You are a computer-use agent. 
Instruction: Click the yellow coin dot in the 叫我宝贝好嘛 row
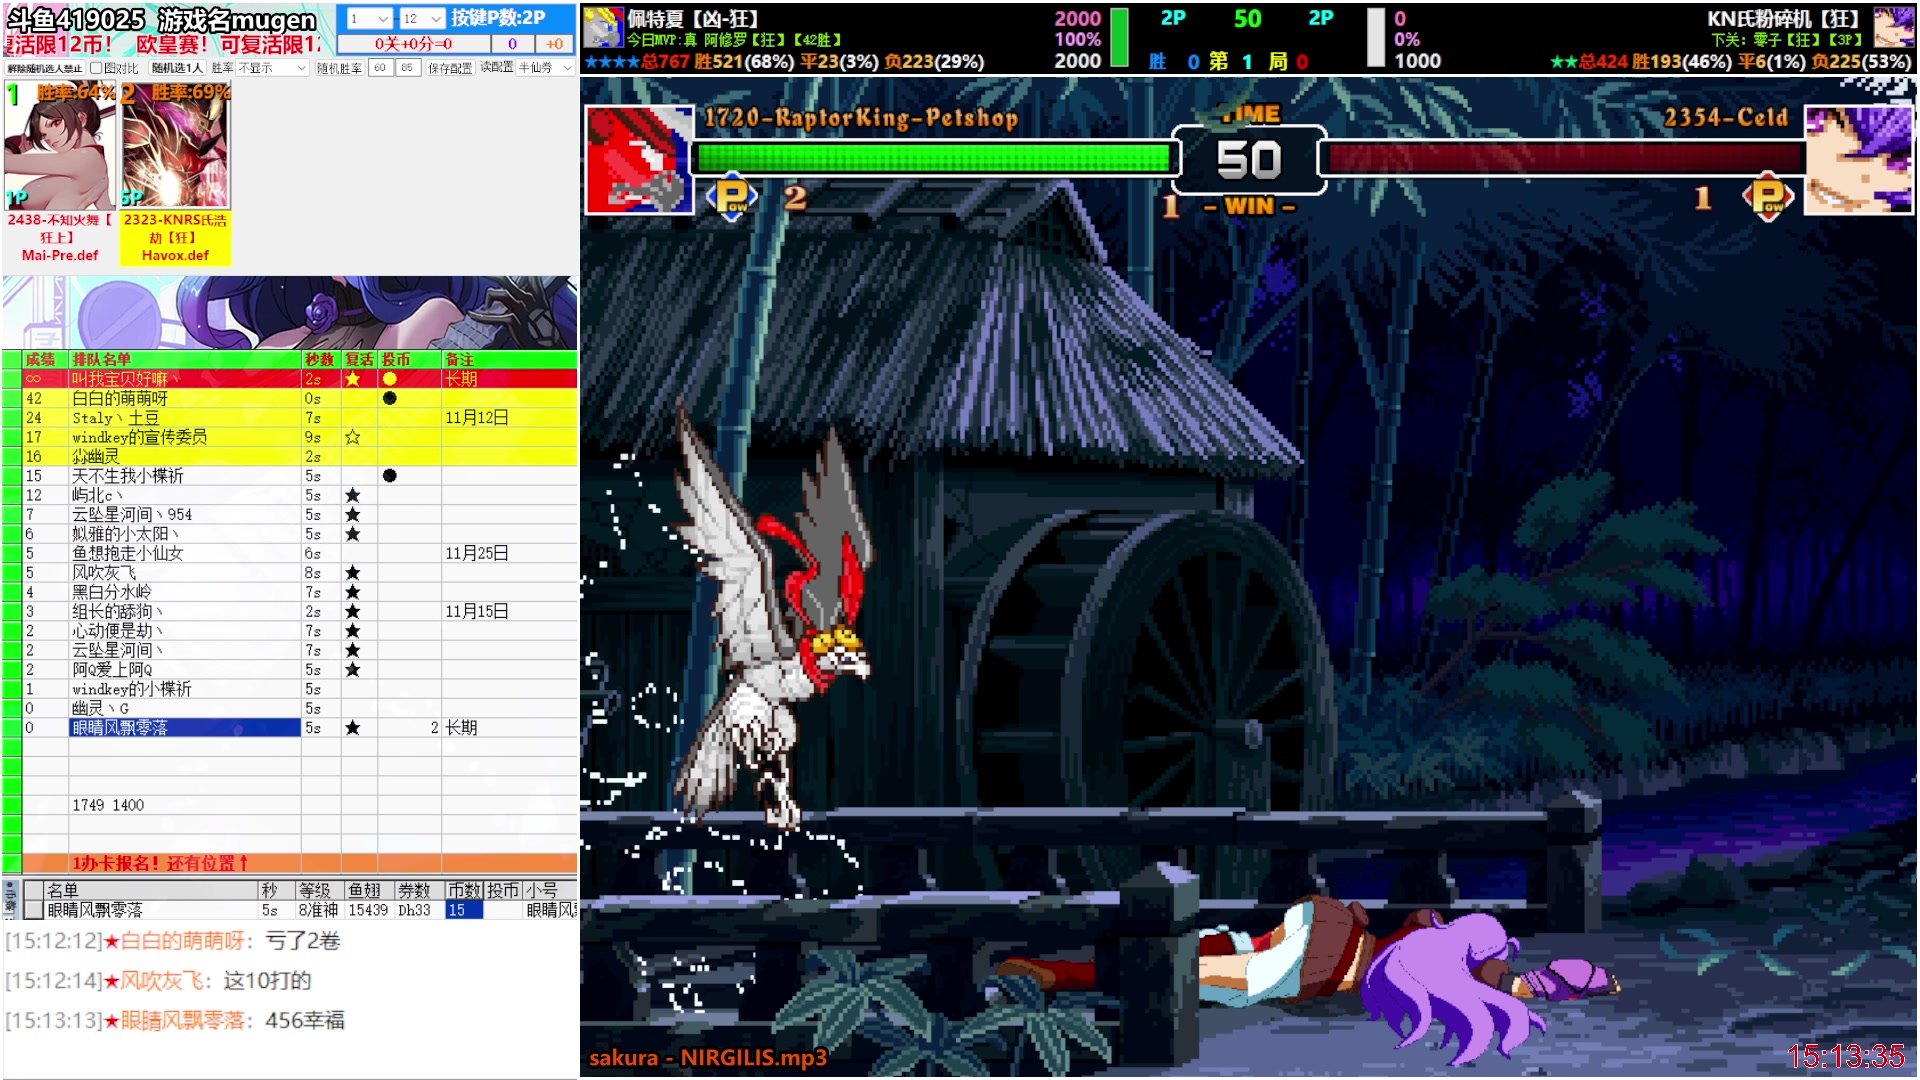(x=390, y=379)
